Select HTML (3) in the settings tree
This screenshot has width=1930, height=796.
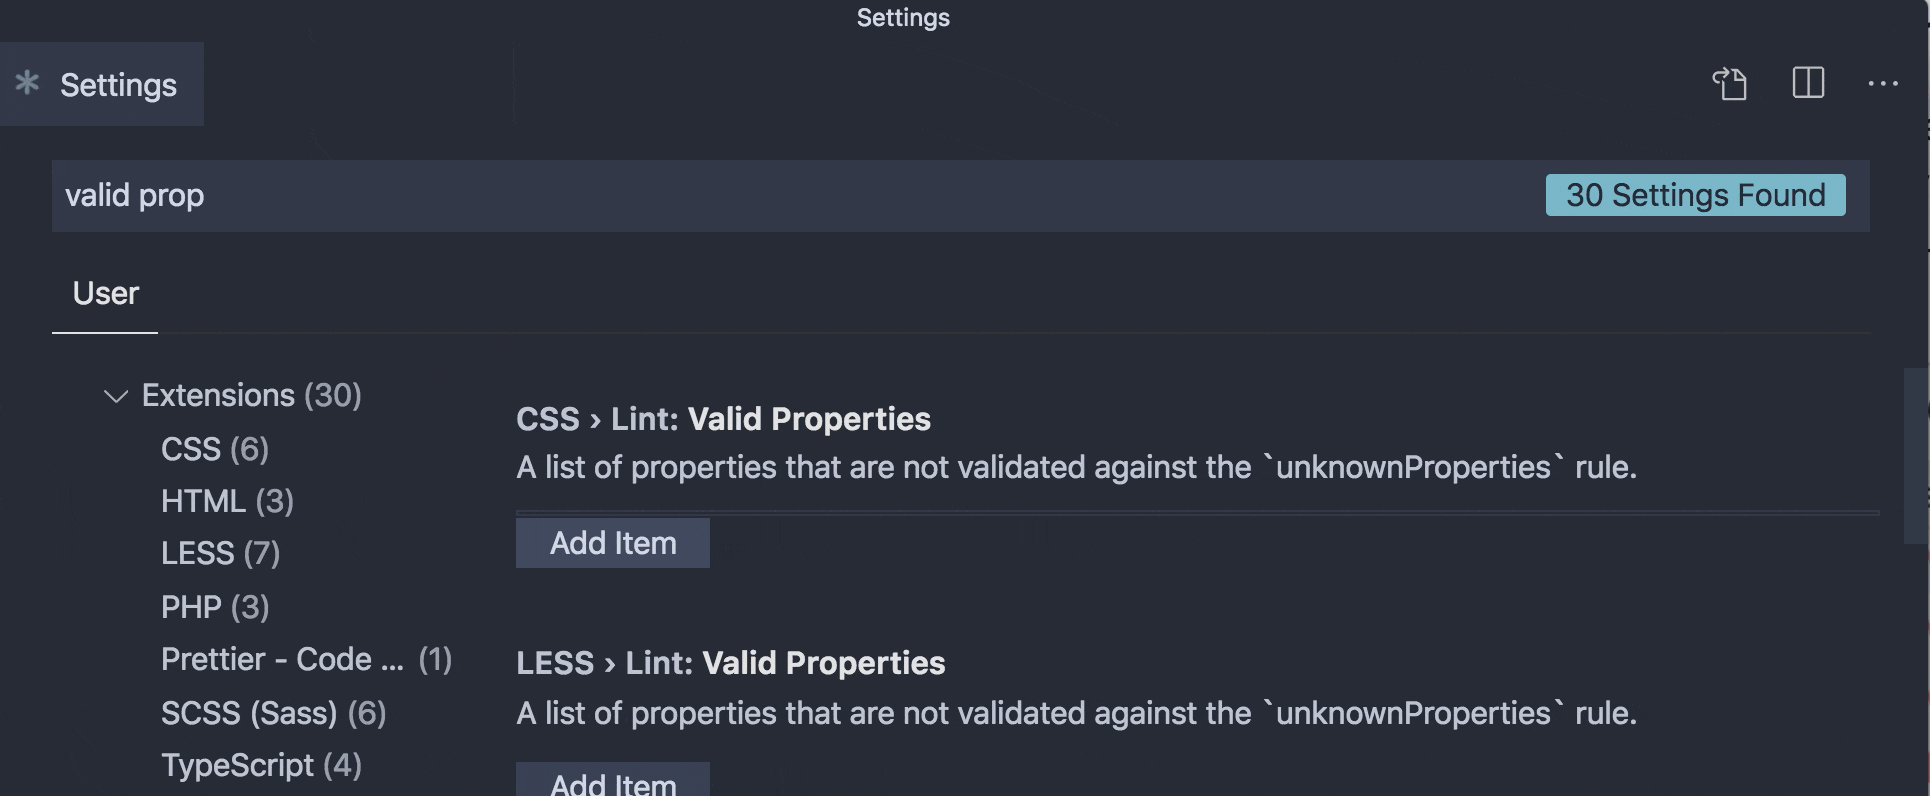click(x=227, y=501)
